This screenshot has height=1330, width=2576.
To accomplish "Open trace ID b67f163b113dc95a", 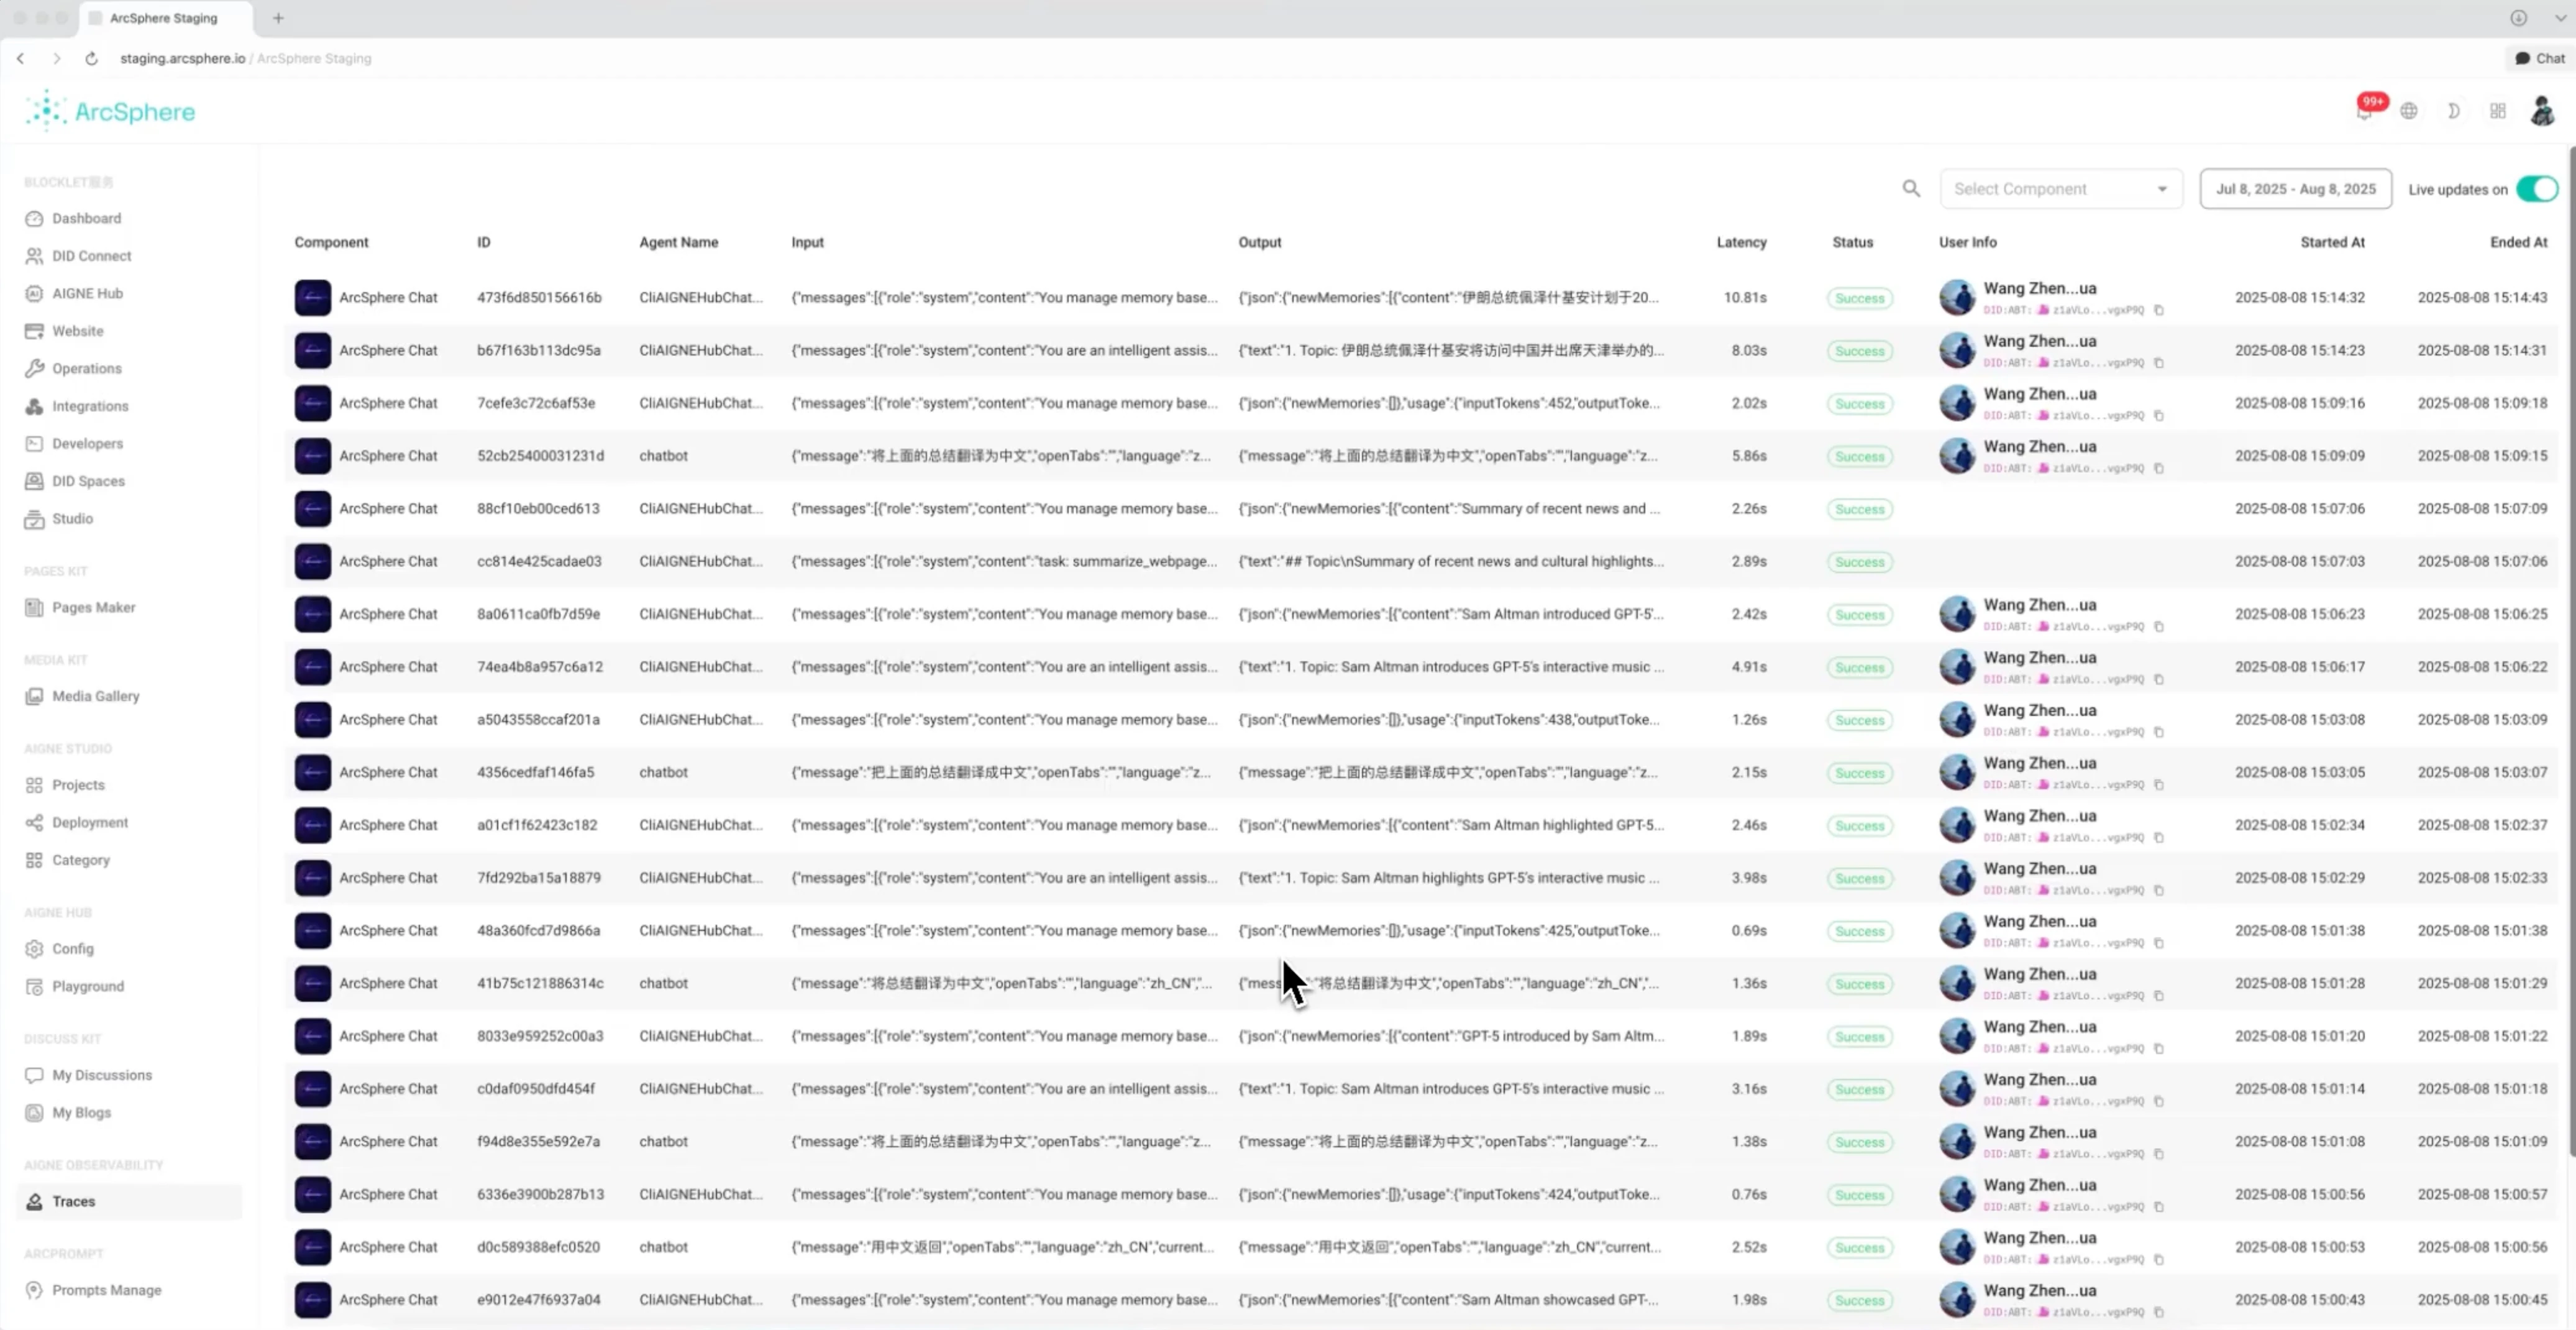I will 539,350.
